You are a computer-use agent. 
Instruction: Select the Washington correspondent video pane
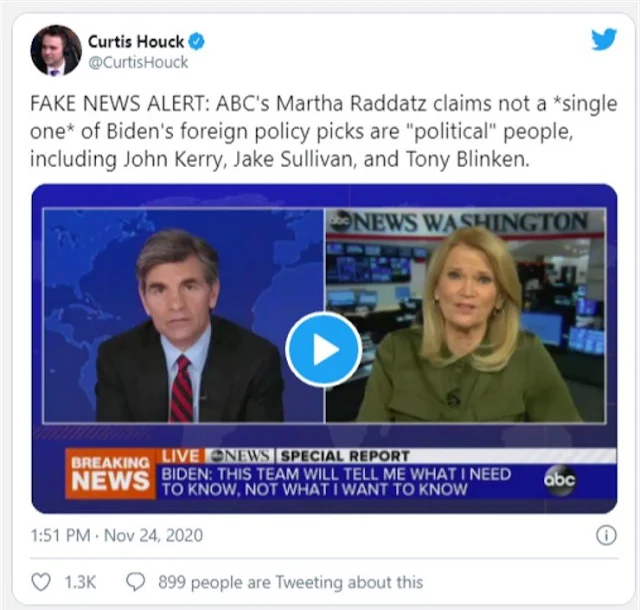[x=466, y=316]
